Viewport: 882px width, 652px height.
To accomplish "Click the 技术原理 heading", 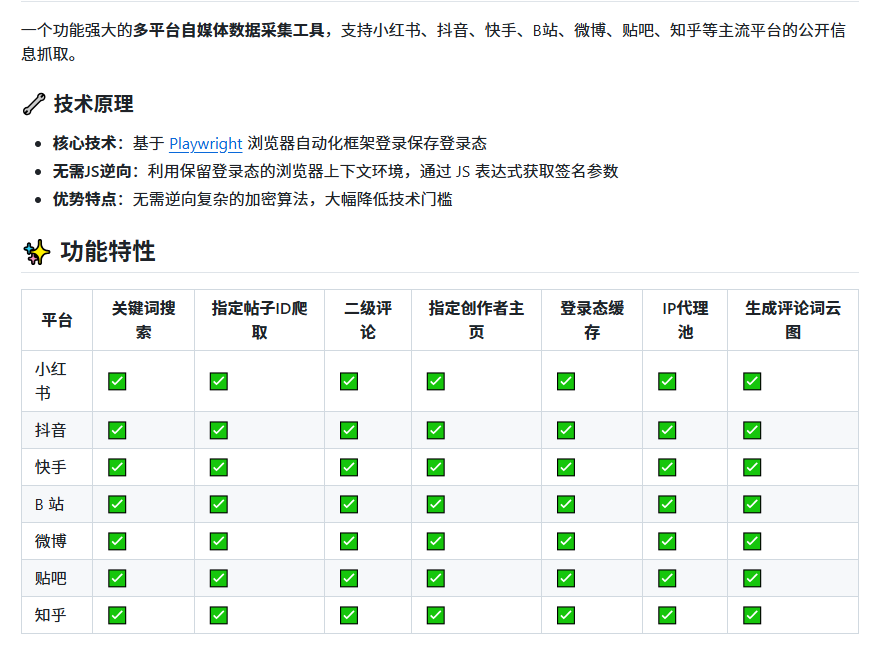I will click(x=93, y=104).
